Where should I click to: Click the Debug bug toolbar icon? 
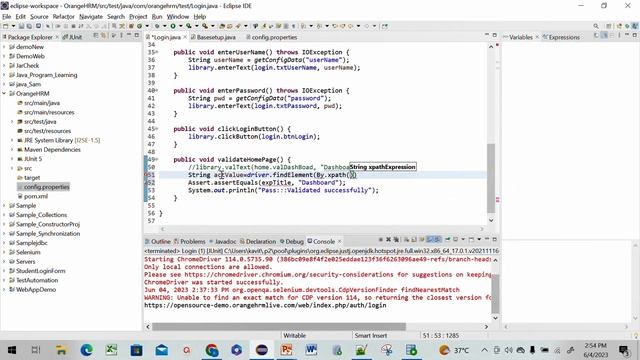[157, 26]
